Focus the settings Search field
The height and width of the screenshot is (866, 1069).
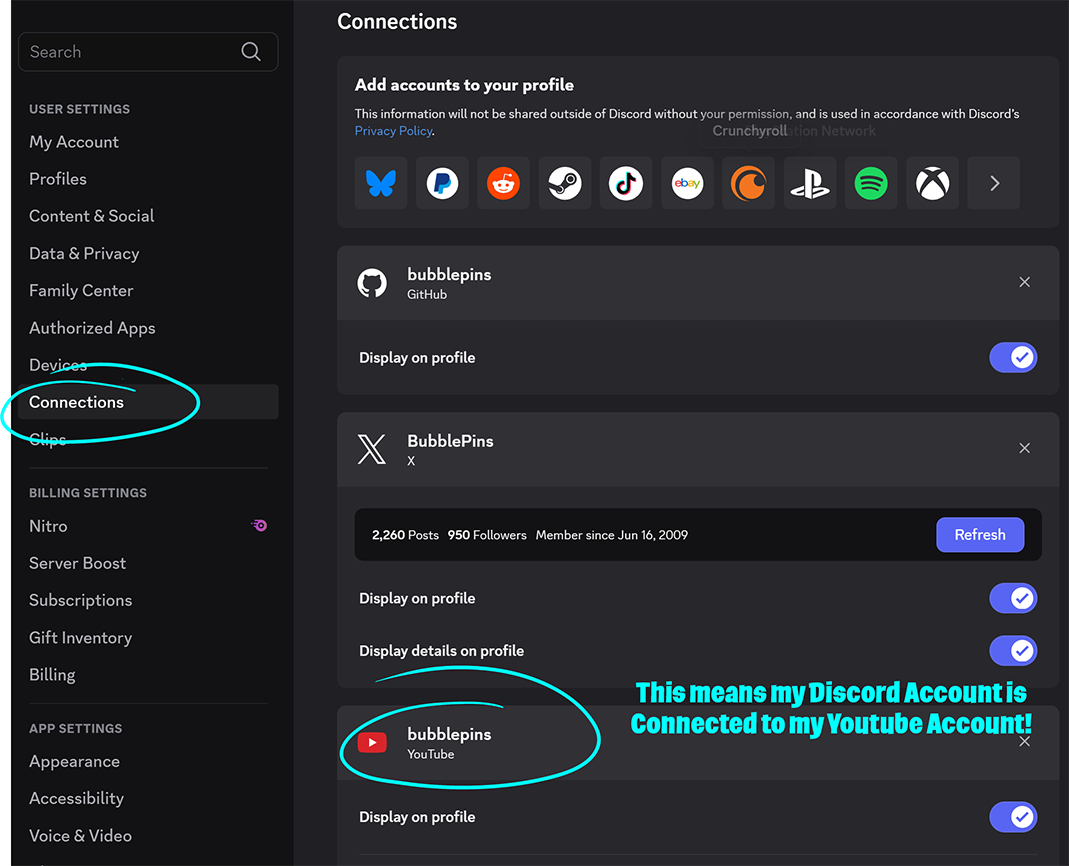148,52
